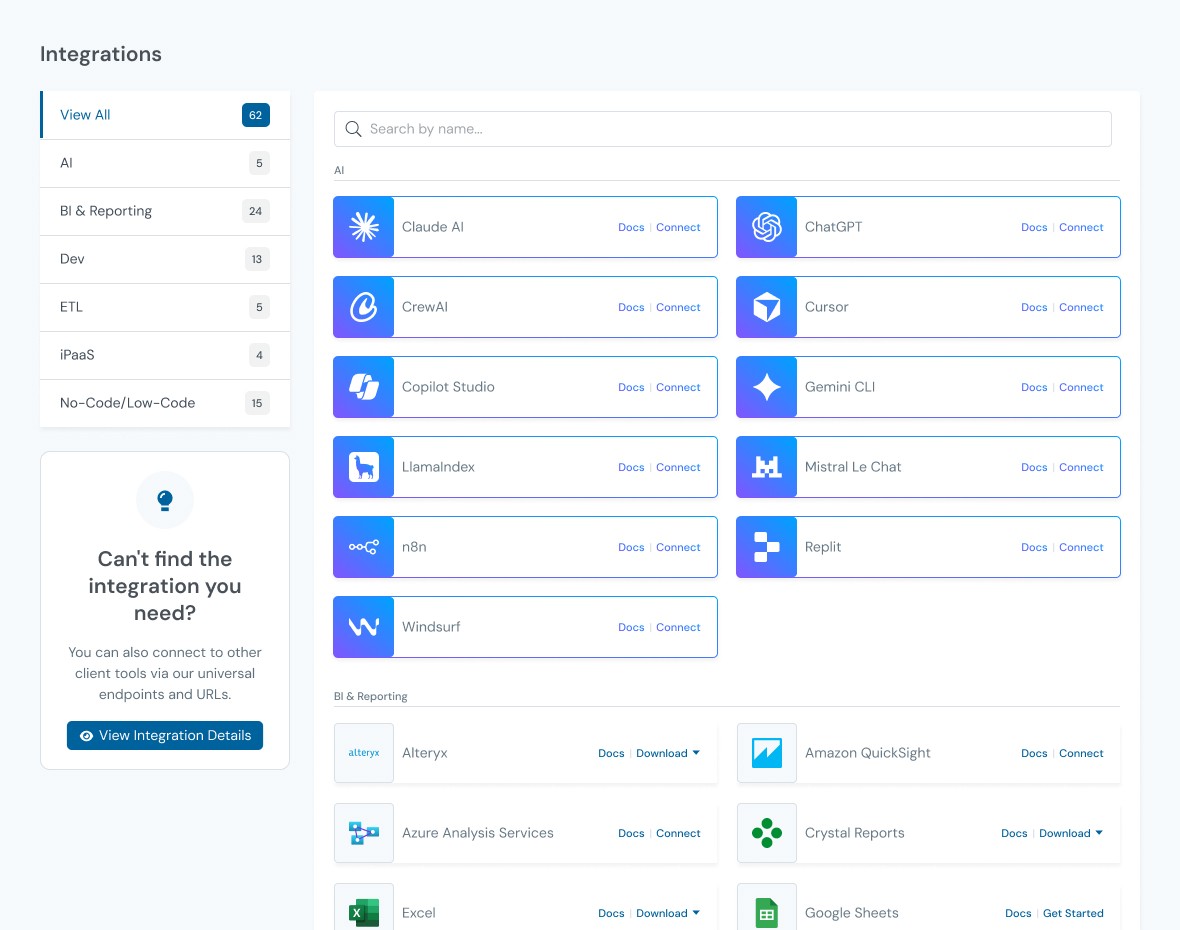This screenshot has height=930, width=1180.
Task: Filter by the Dev category
Action: pos(165,259)
